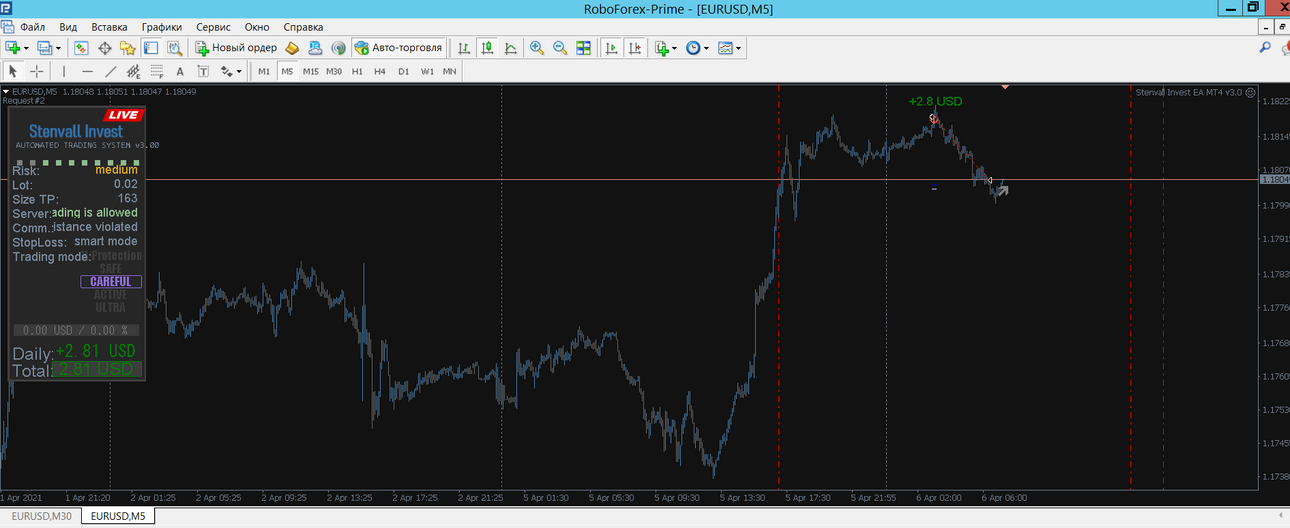Draw a vertical line tool
This screenshot has height=528, width=1290.
point(64,71)
